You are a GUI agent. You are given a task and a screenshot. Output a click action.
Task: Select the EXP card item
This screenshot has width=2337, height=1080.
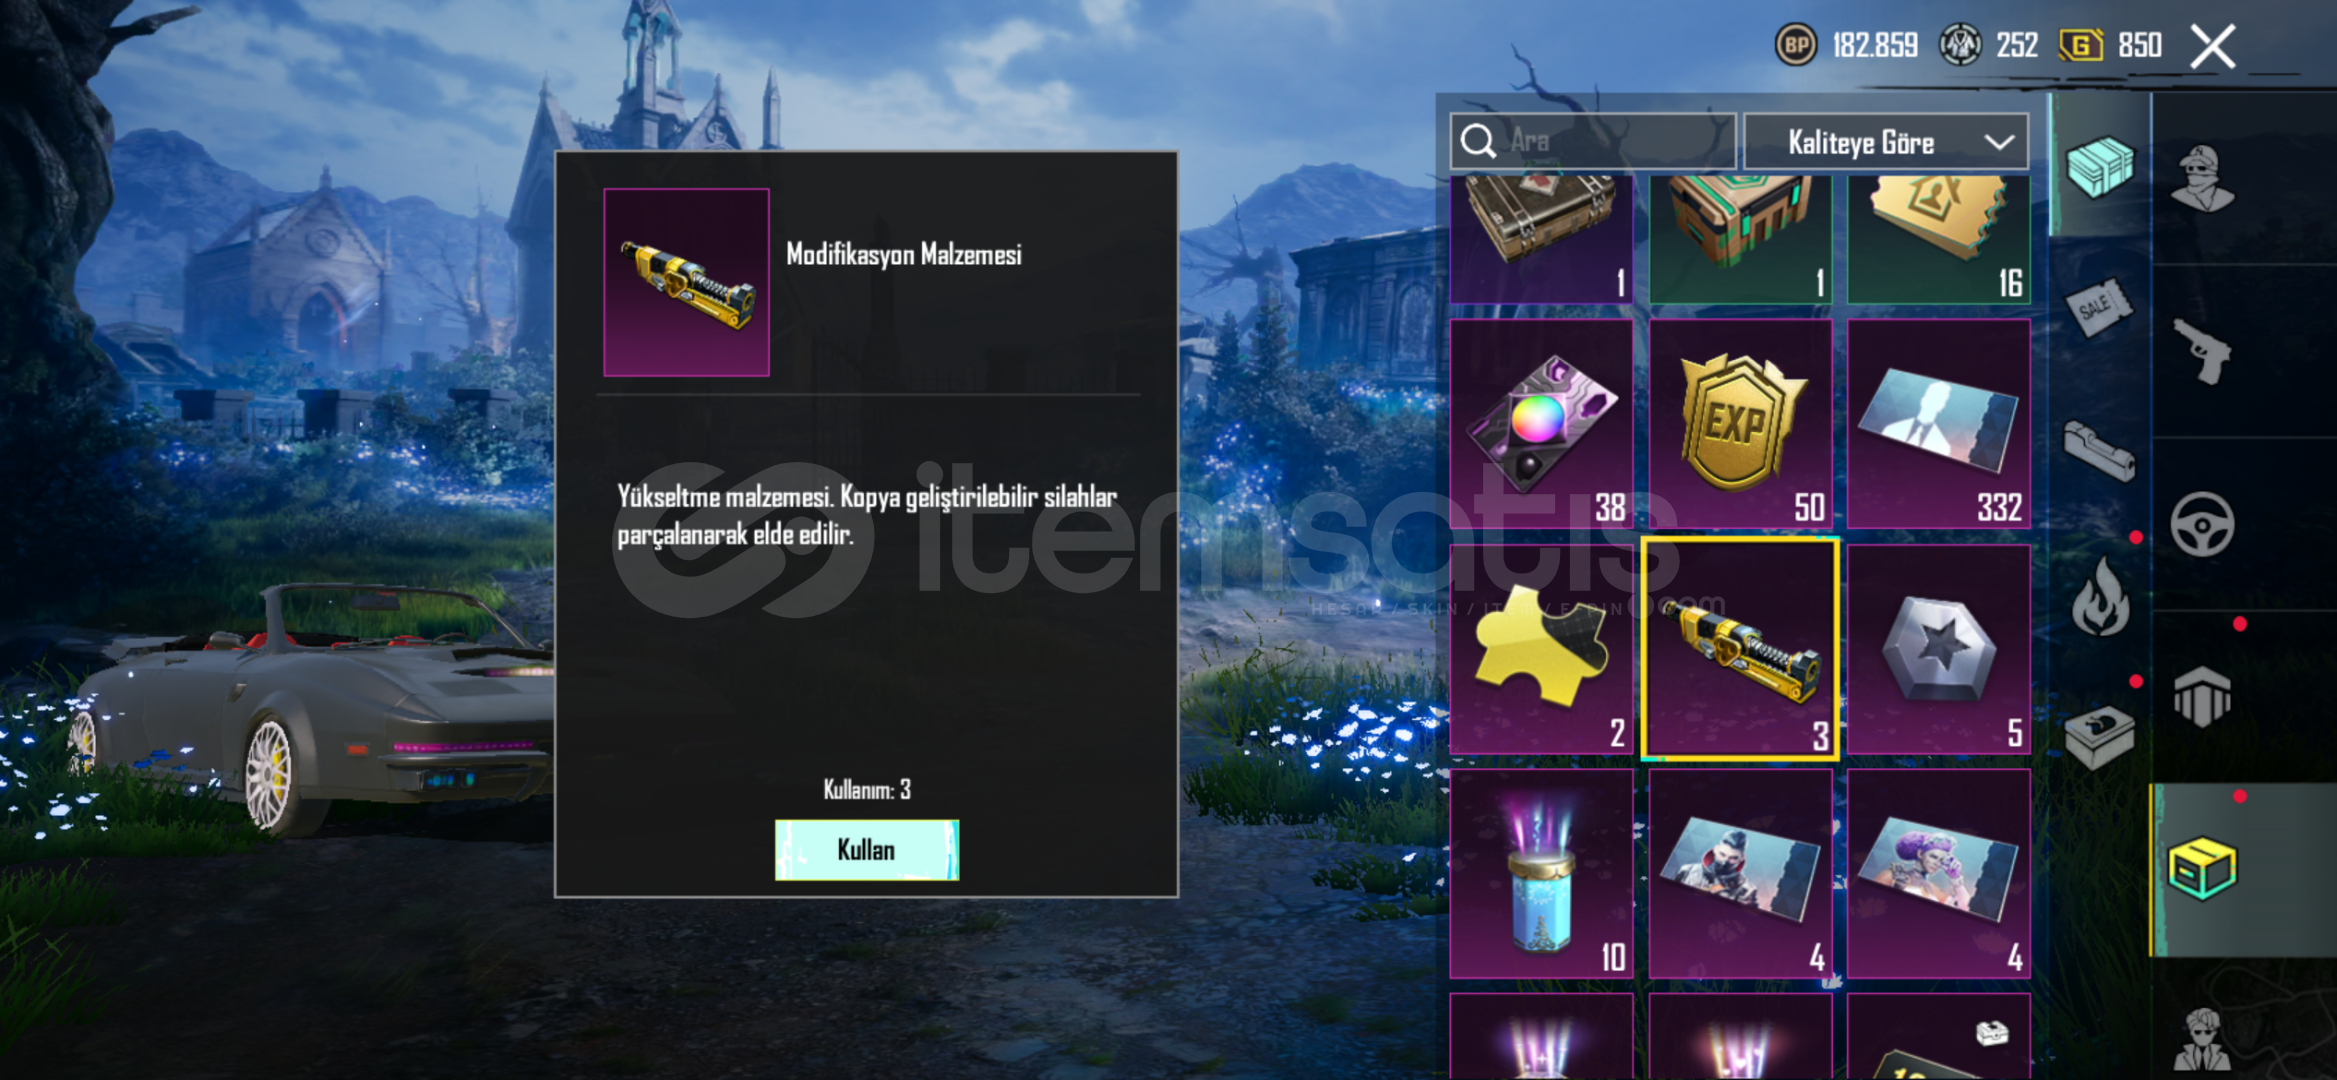click(1740, 424)
